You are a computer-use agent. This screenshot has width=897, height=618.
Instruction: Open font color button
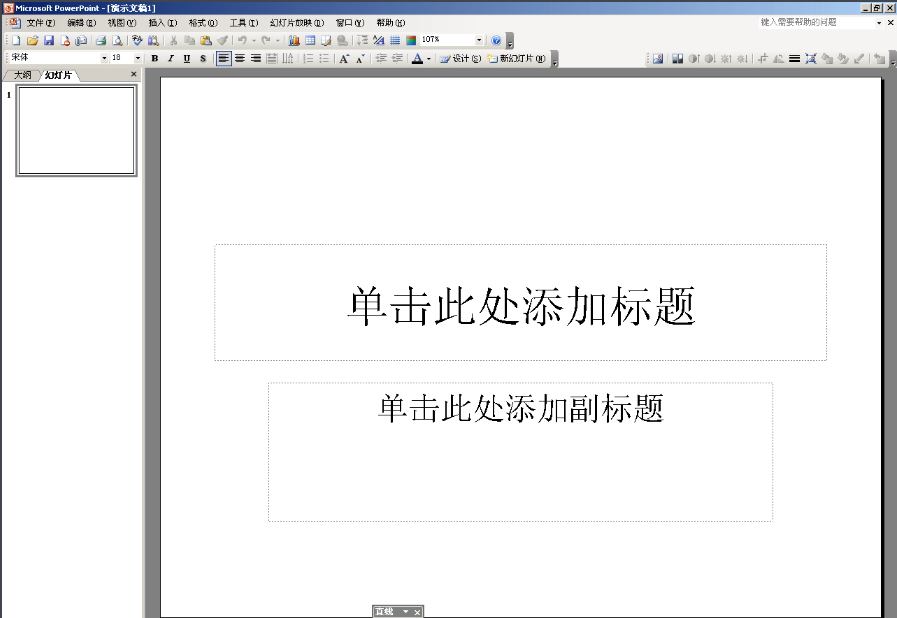418,58
